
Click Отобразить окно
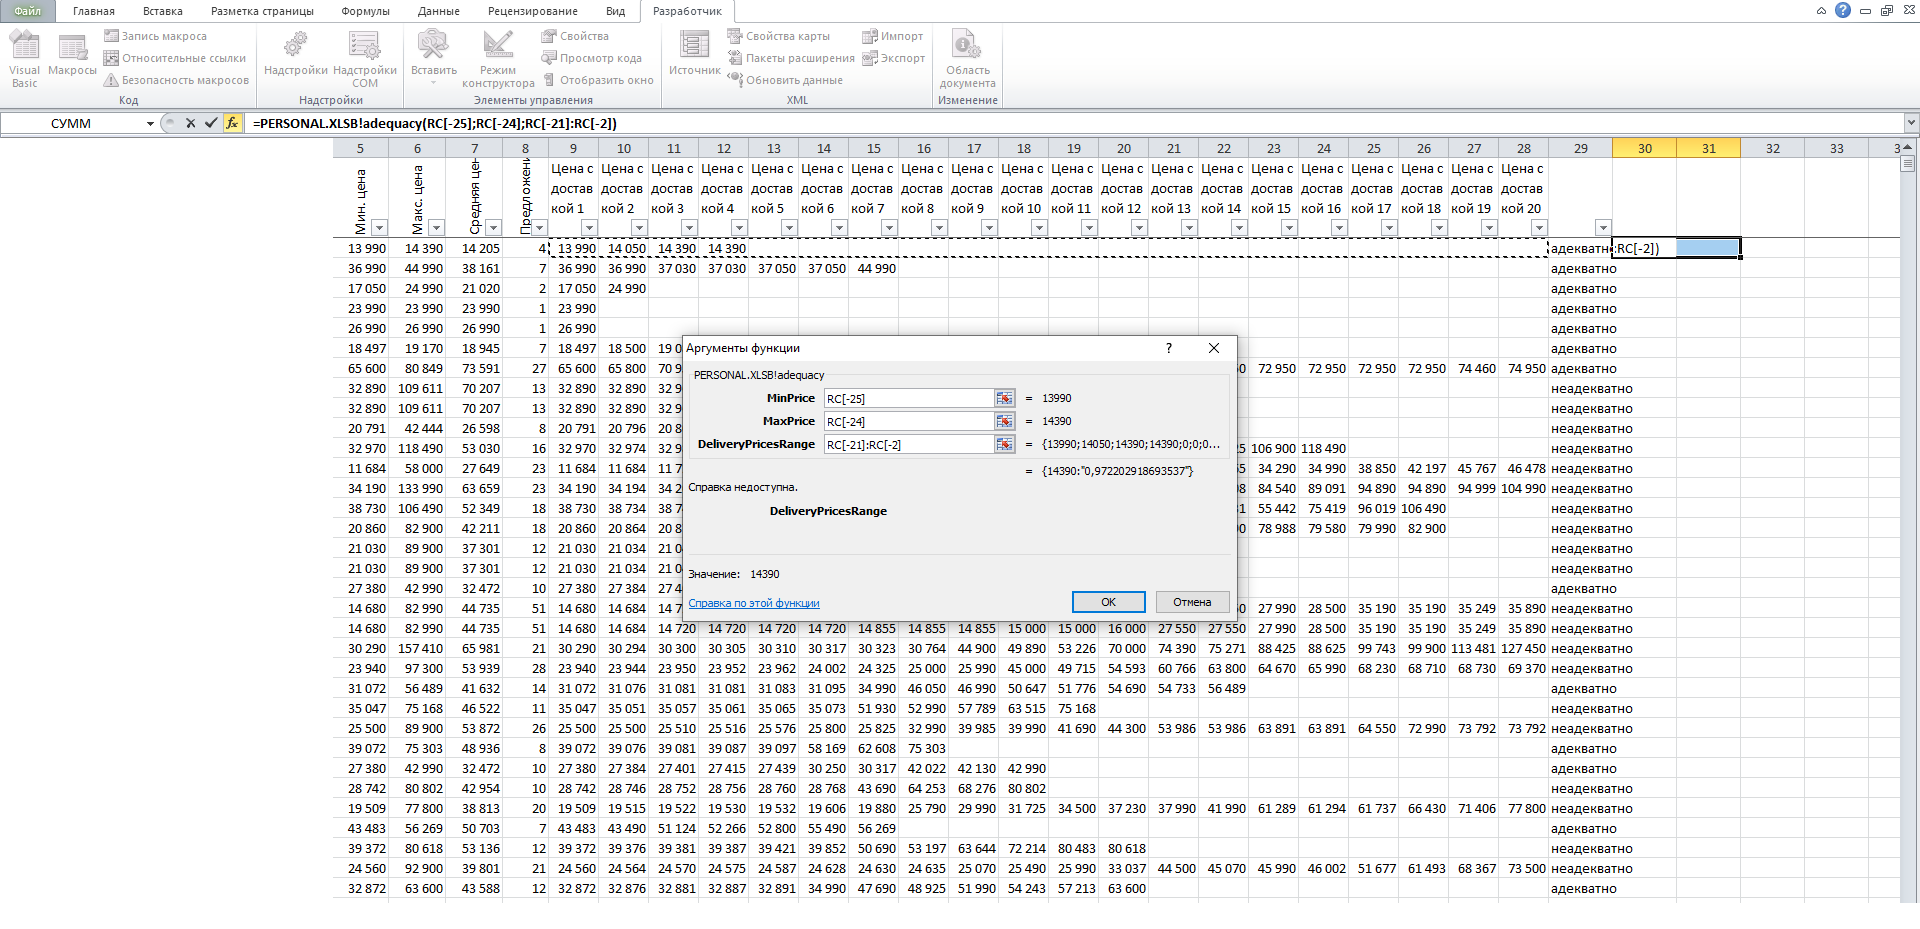(598, 80)
